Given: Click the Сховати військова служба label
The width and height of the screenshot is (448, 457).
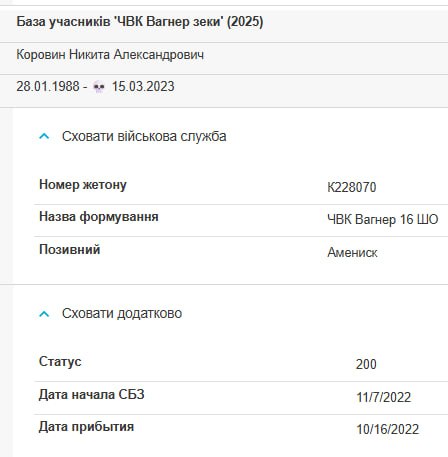Looking at the screenshot, I should tap(144, 136).
